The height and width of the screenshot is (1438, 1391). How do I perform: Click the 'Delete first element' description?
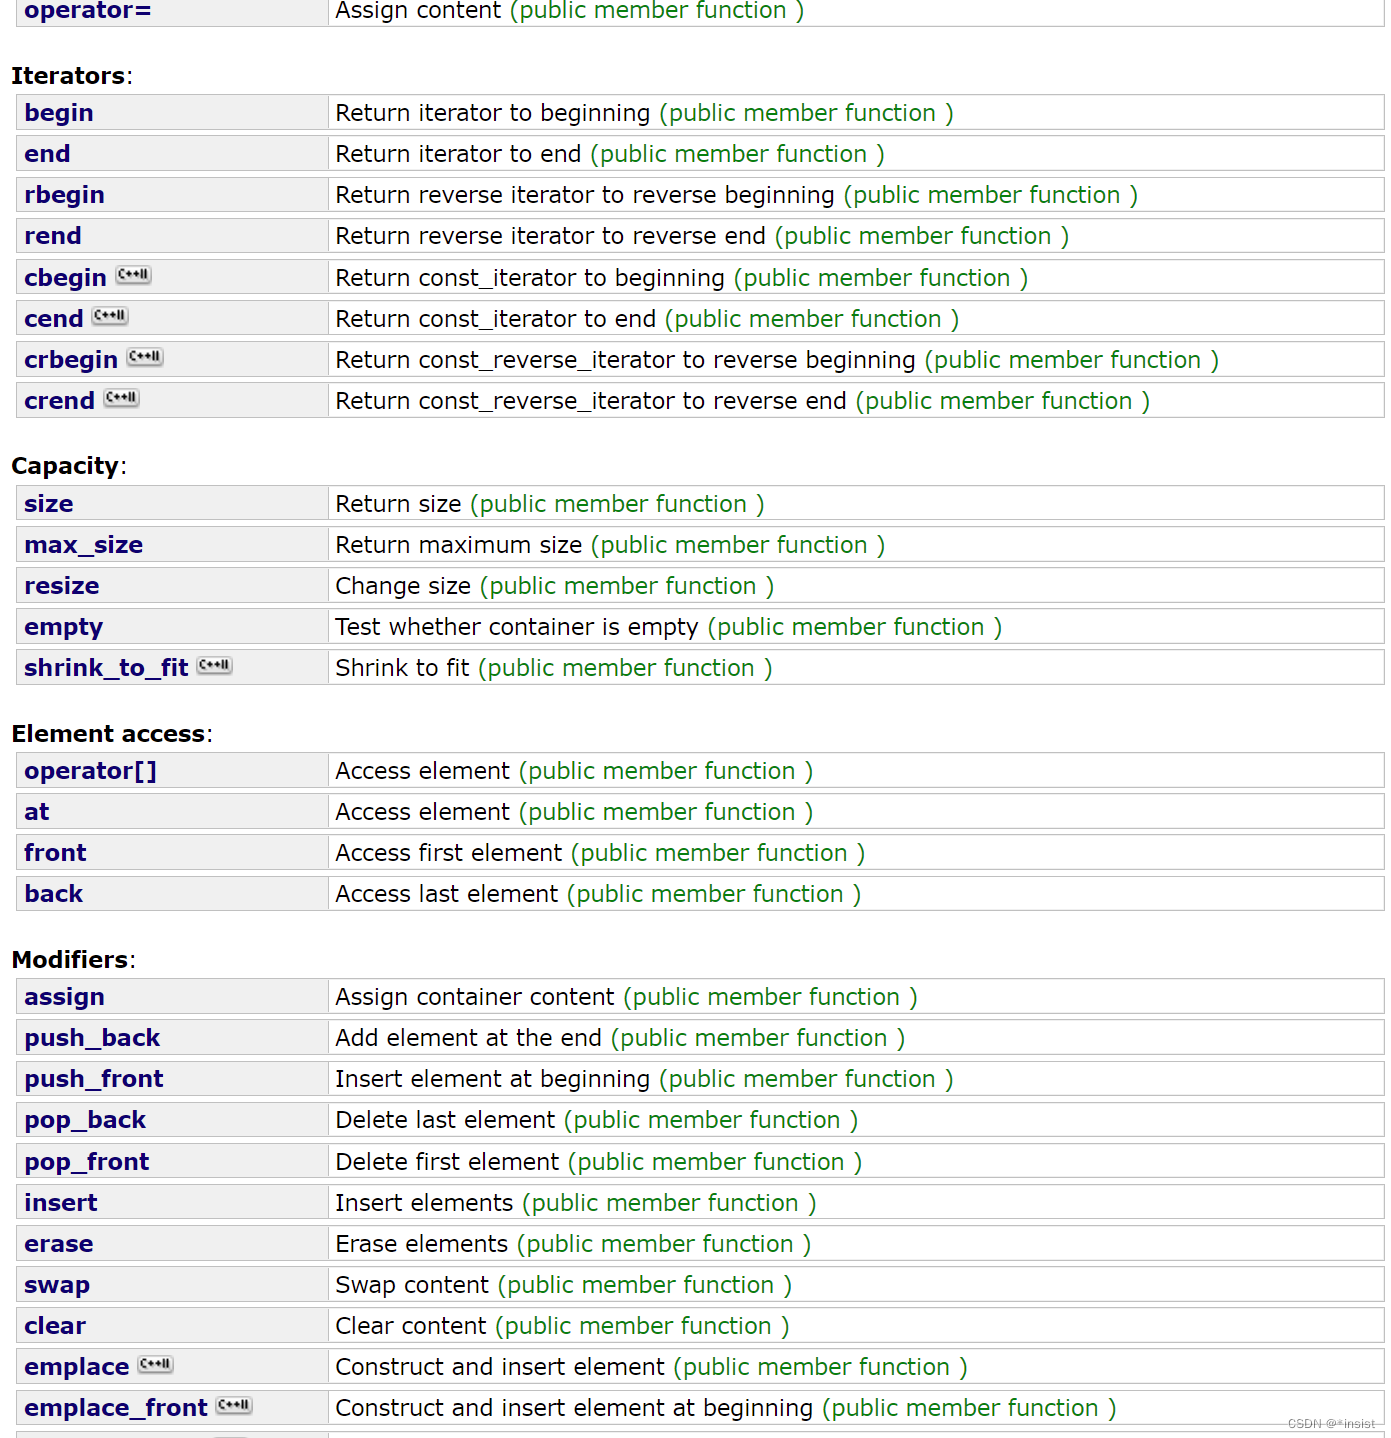click(447, 1162)
